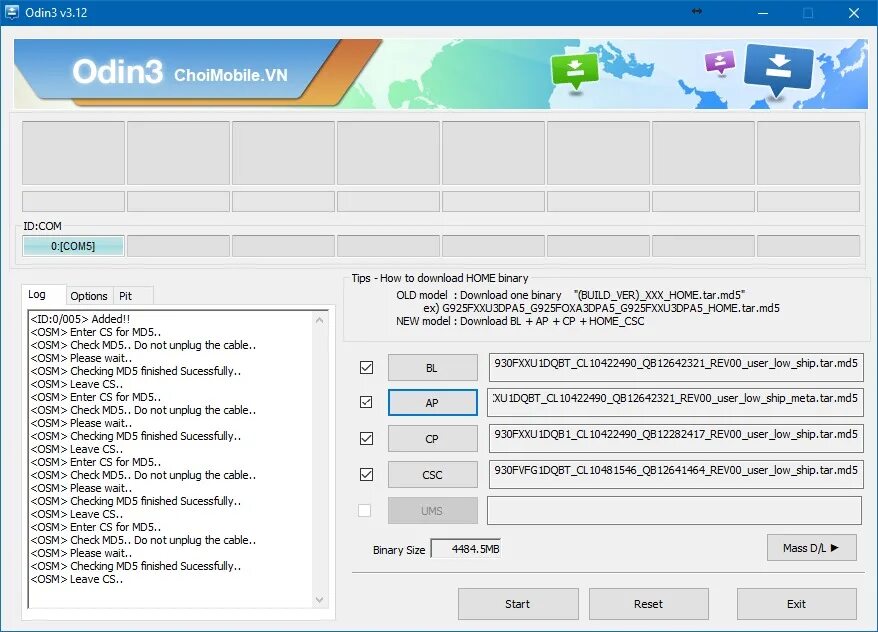Viewport: 878px width, 632px height.
Task: Minimize the Odin3 window
Action: (x=763, y=12)
